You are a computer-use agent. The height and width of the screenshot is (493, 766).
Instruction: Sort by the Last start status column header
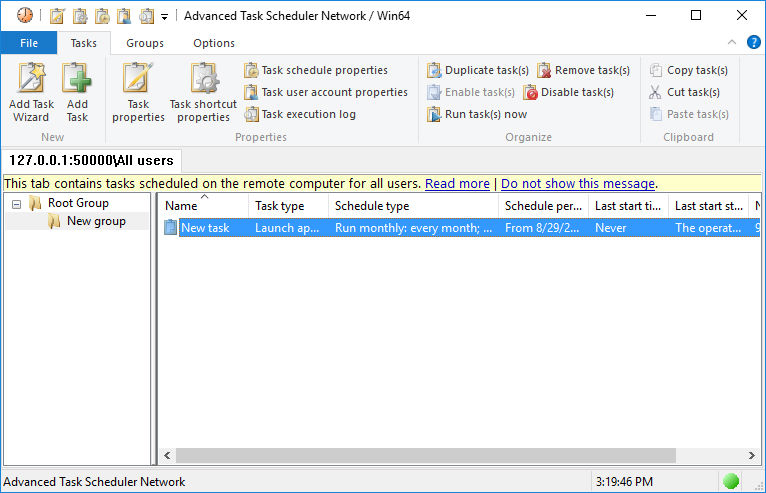pyautogui.click(x=708, y=206)
